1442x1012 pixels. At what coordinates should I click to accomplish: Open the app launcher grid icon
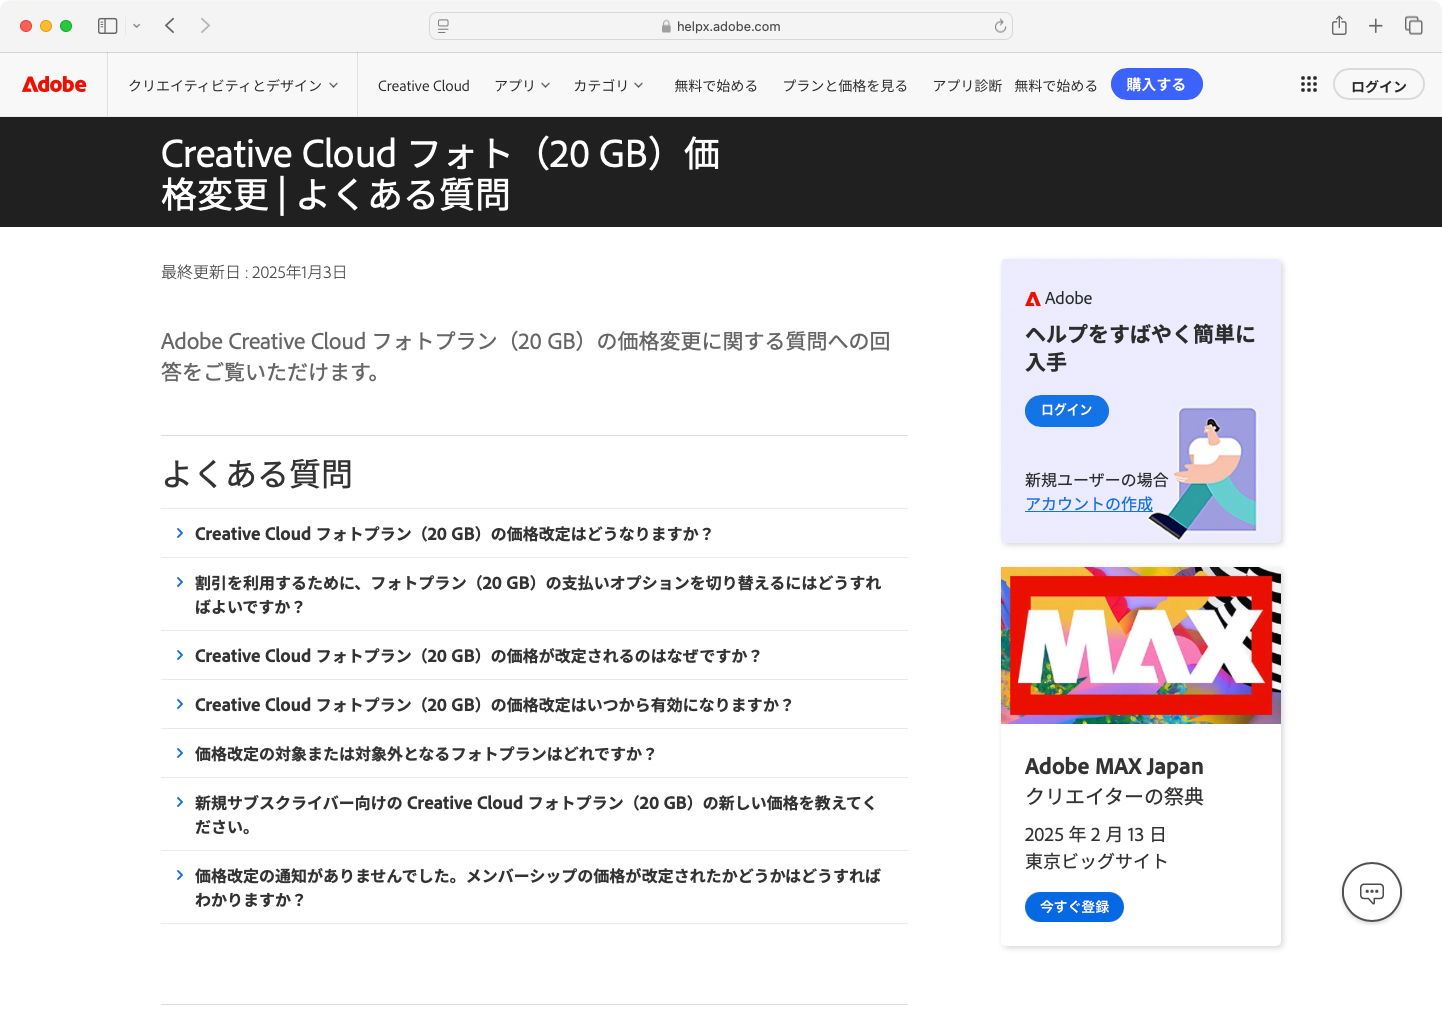click(x=1308, y=84)
